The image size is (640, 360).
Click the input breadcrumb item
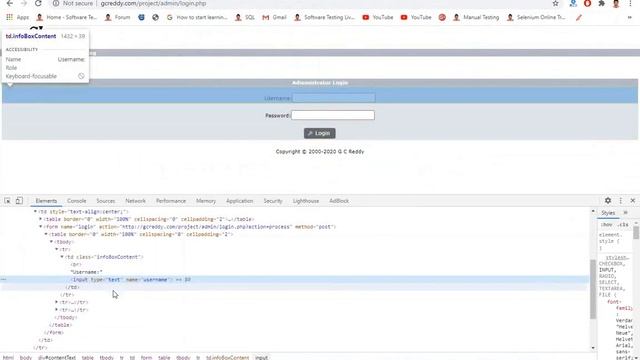point(261,357)
